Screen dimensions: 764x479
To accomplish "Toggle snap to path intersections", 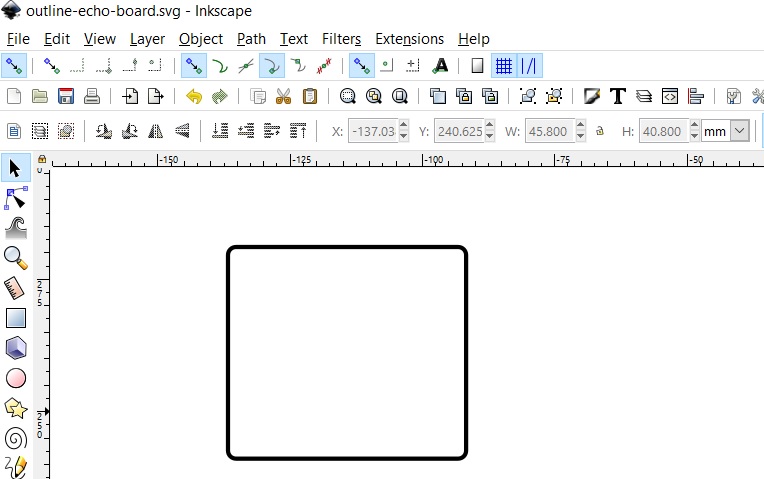I will coord(246,65).
